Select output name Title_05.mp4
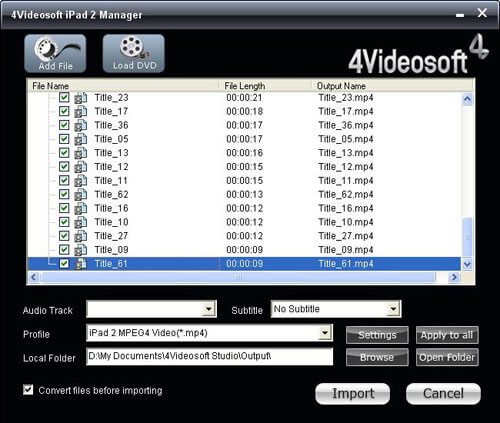This screenshot has width=500, height=423. point(346,139)
